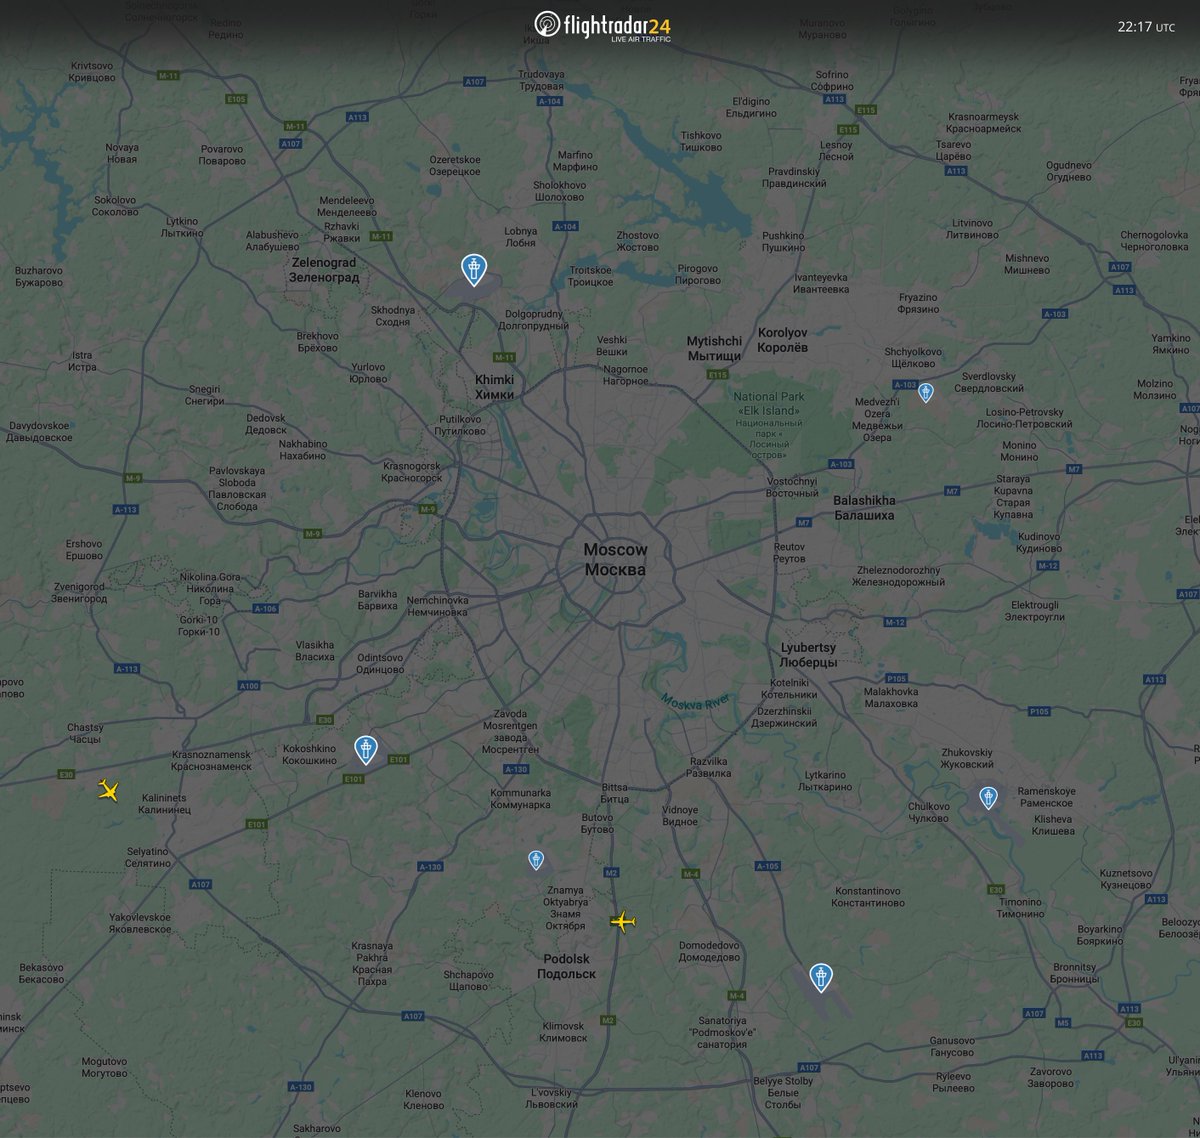The image size is (1200, 1138).
Task: Click the Reutov town label
Action: pos(789,553)
